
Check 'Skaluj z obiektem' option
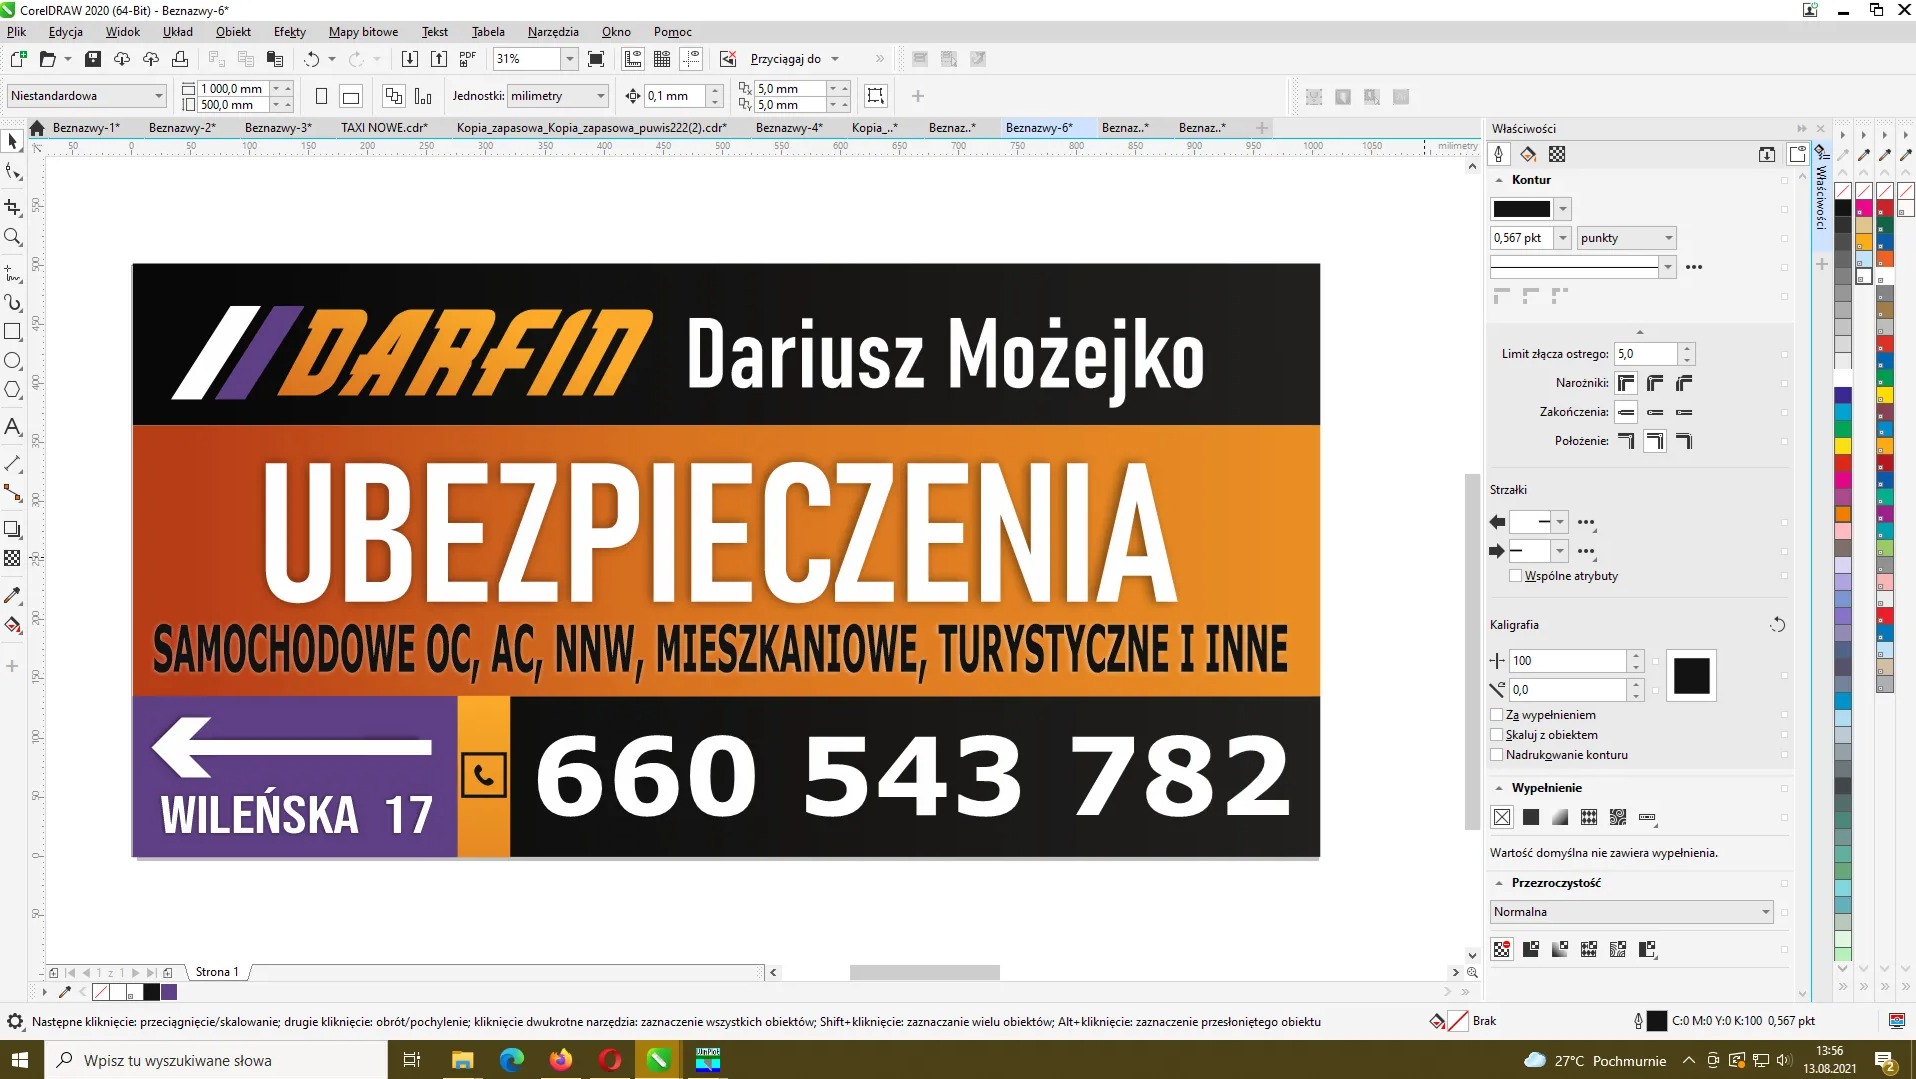[x=1498, y=734]
